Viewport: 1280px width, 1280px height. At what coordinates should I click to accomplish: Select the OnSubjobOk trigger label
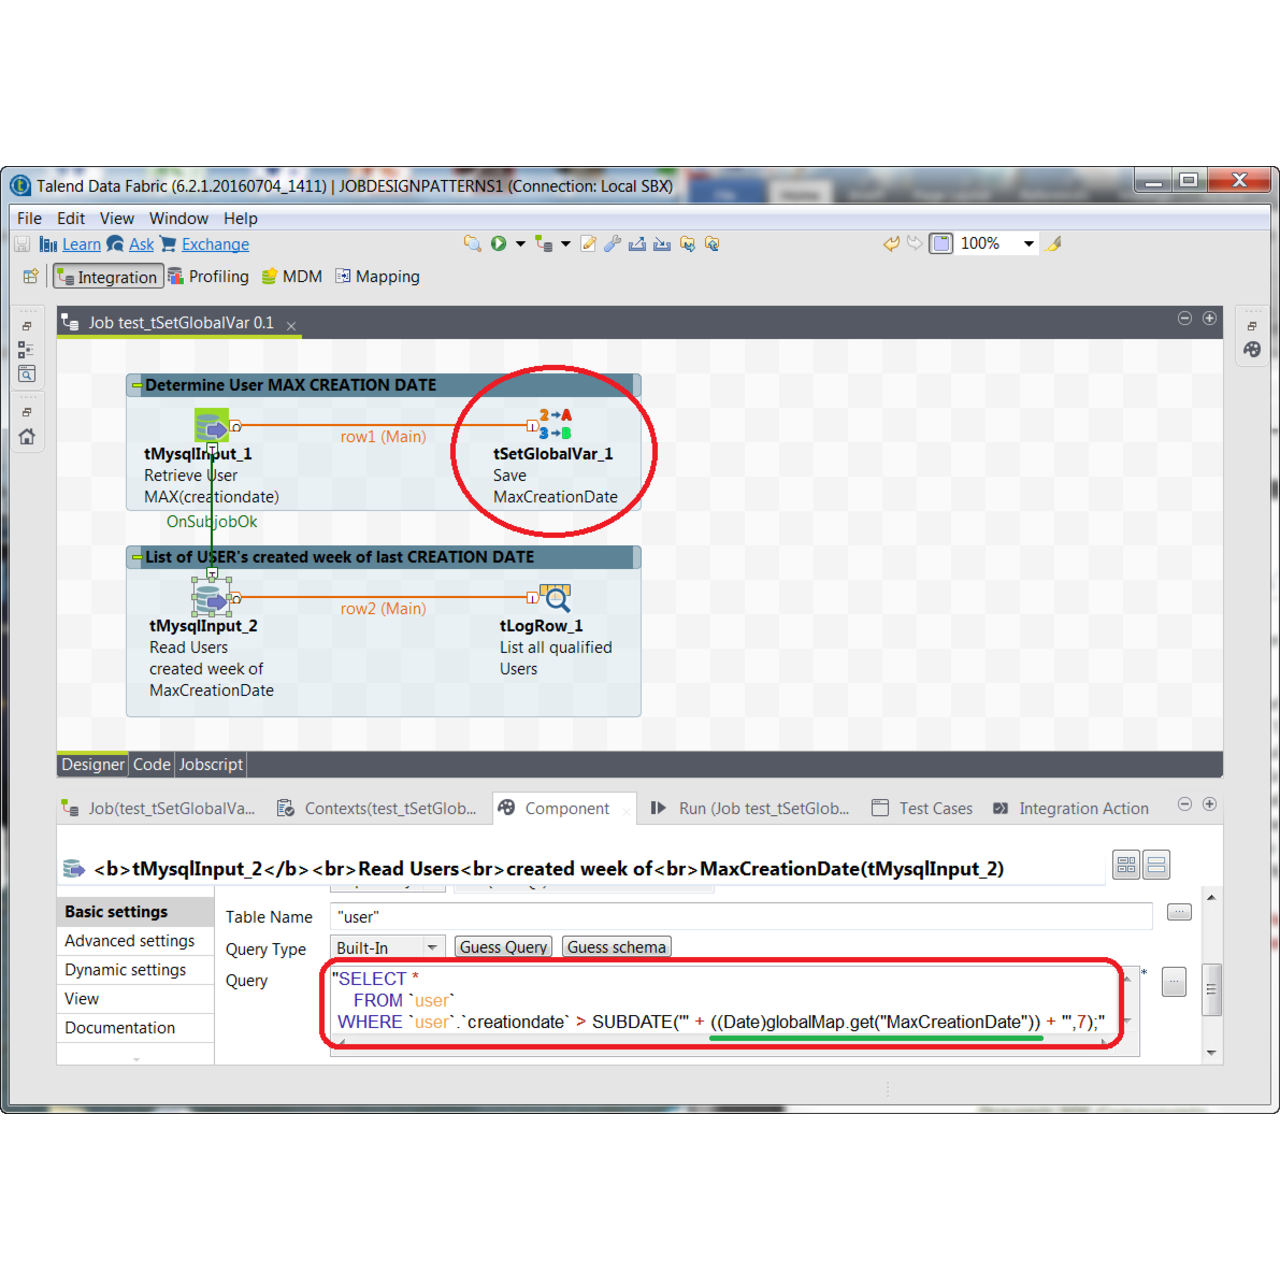click(x=211, y=522)
